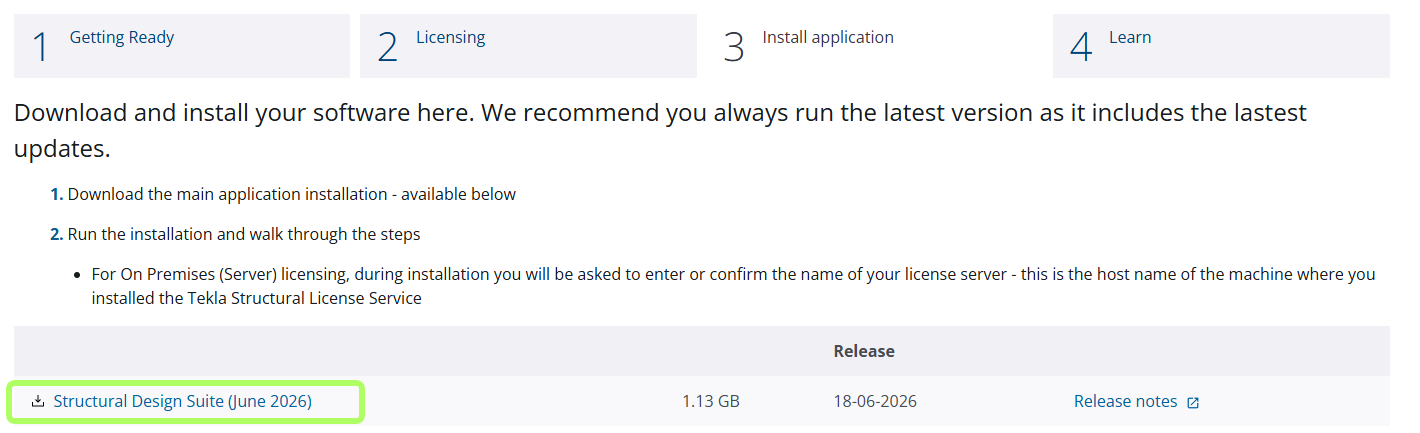Go to the Learn step tab
1420x433 pixels.
pyautogui.click(x=1221, y=46)
